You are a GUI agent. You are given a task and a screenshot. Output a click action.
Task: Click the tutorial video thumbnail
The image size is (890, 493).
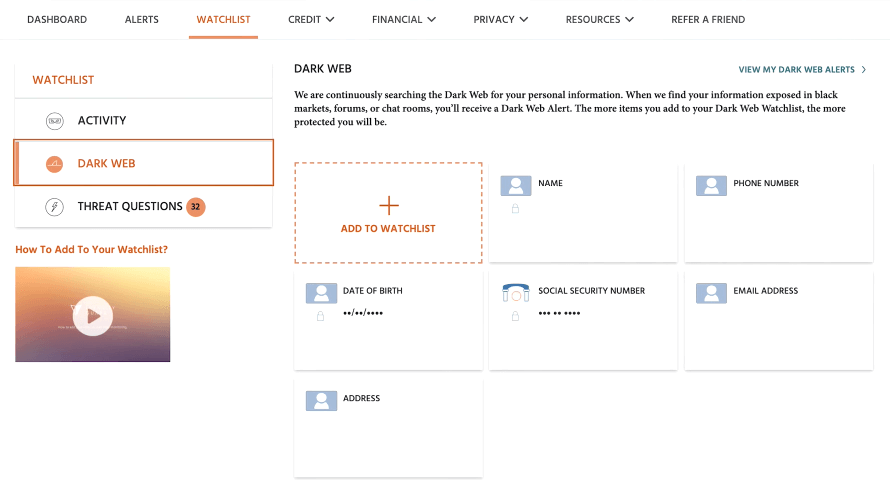(x=93, y=314)
